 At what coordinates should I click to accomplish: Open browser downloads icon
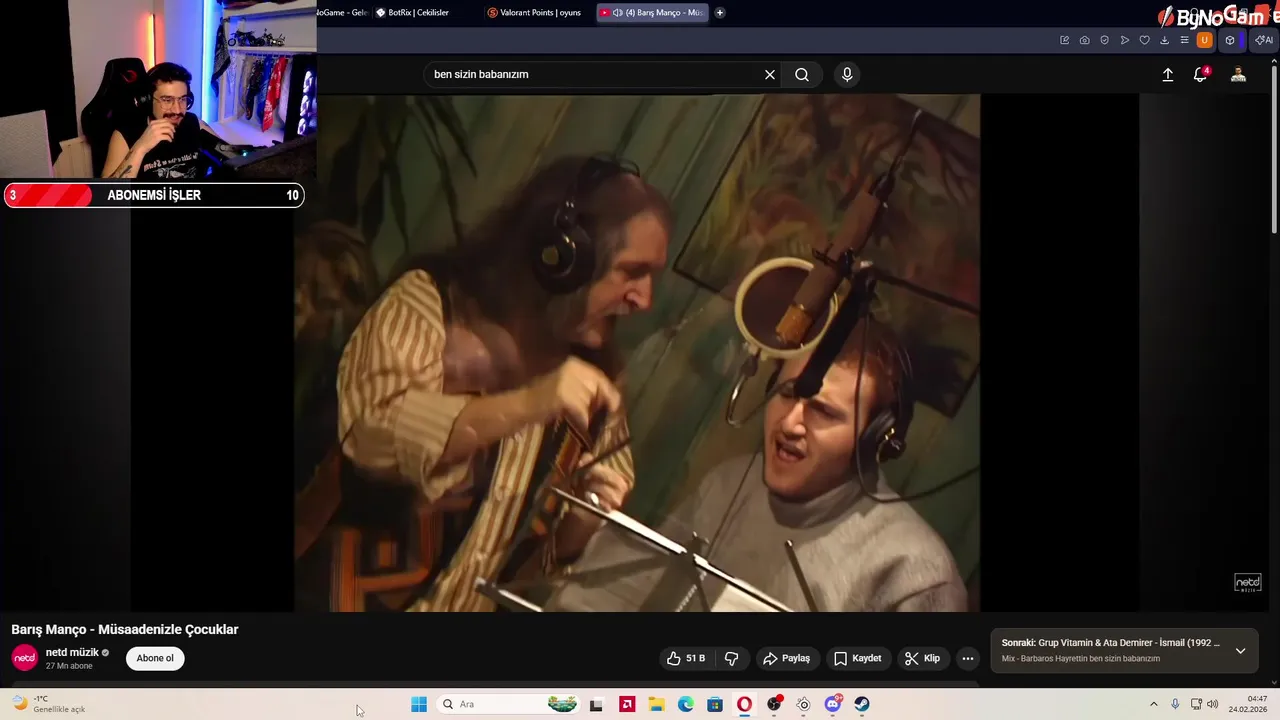1164,40
